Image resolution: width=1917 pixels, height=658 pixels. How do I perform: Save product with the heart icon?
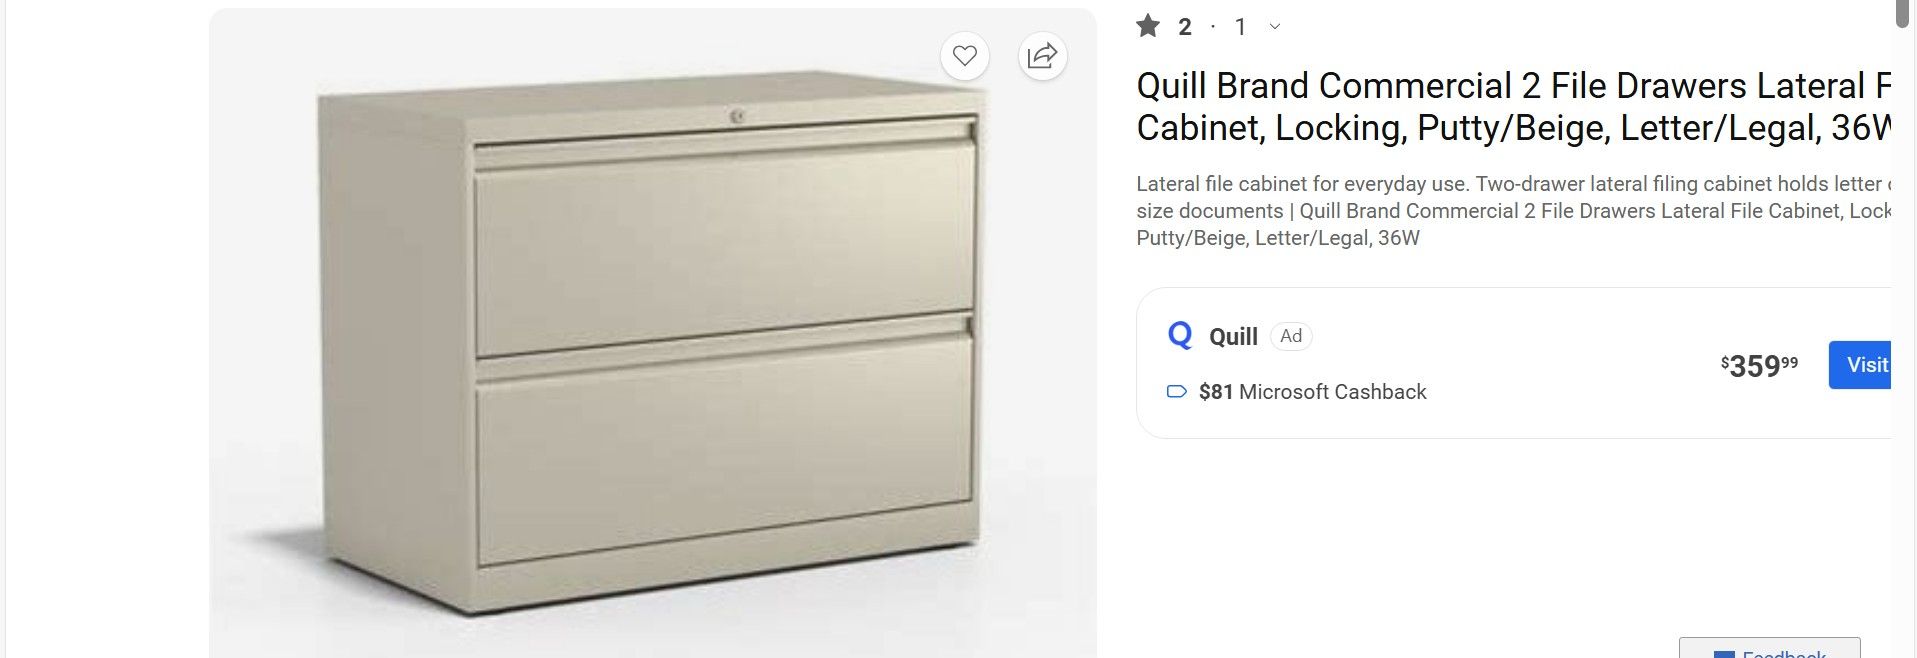pyautogui.click(x=964, y=56)
